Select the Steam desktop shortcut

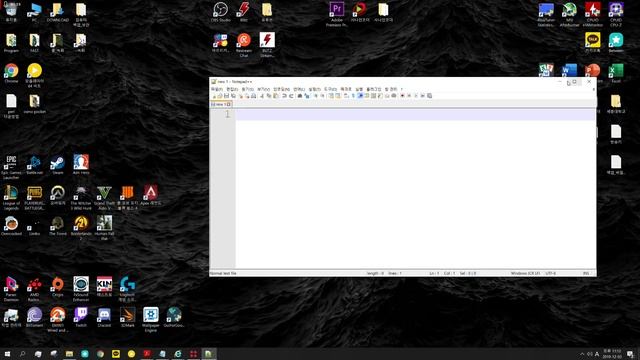(x=58, y=165)
